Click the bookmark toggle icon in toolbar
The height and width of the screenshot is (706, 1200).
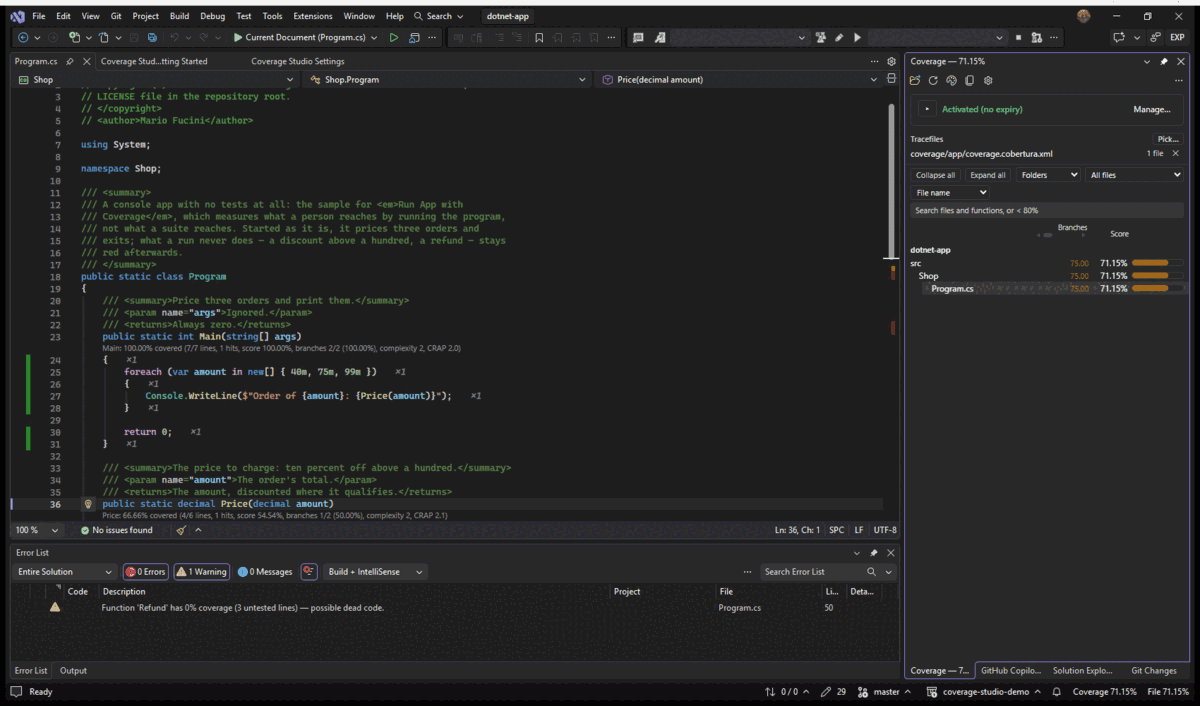click(x=539, y=37)
